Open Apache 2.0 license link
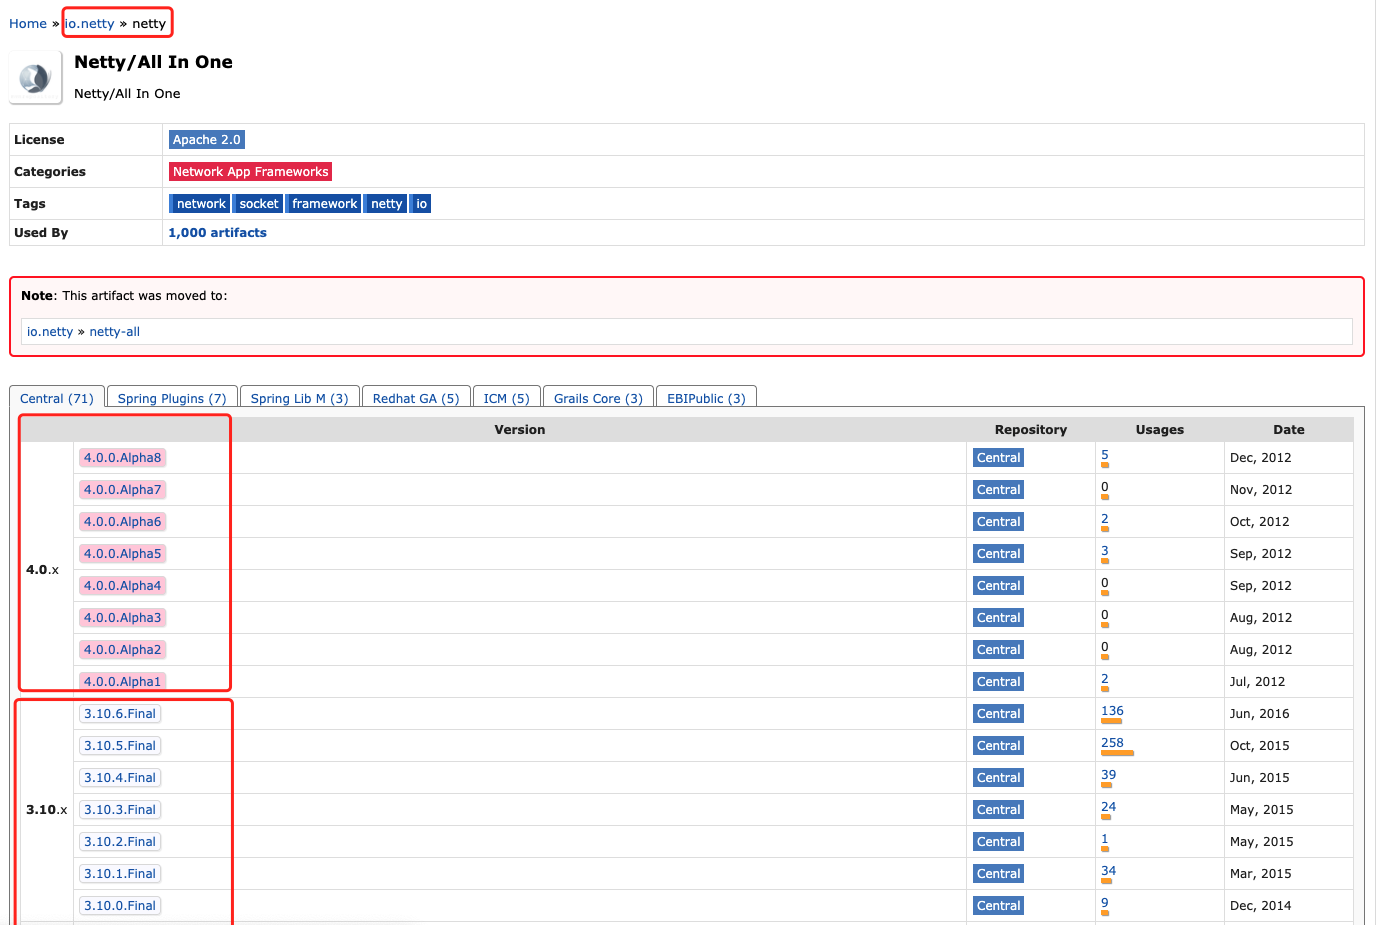The image size is (1381, 925). (x=207, y=140)
